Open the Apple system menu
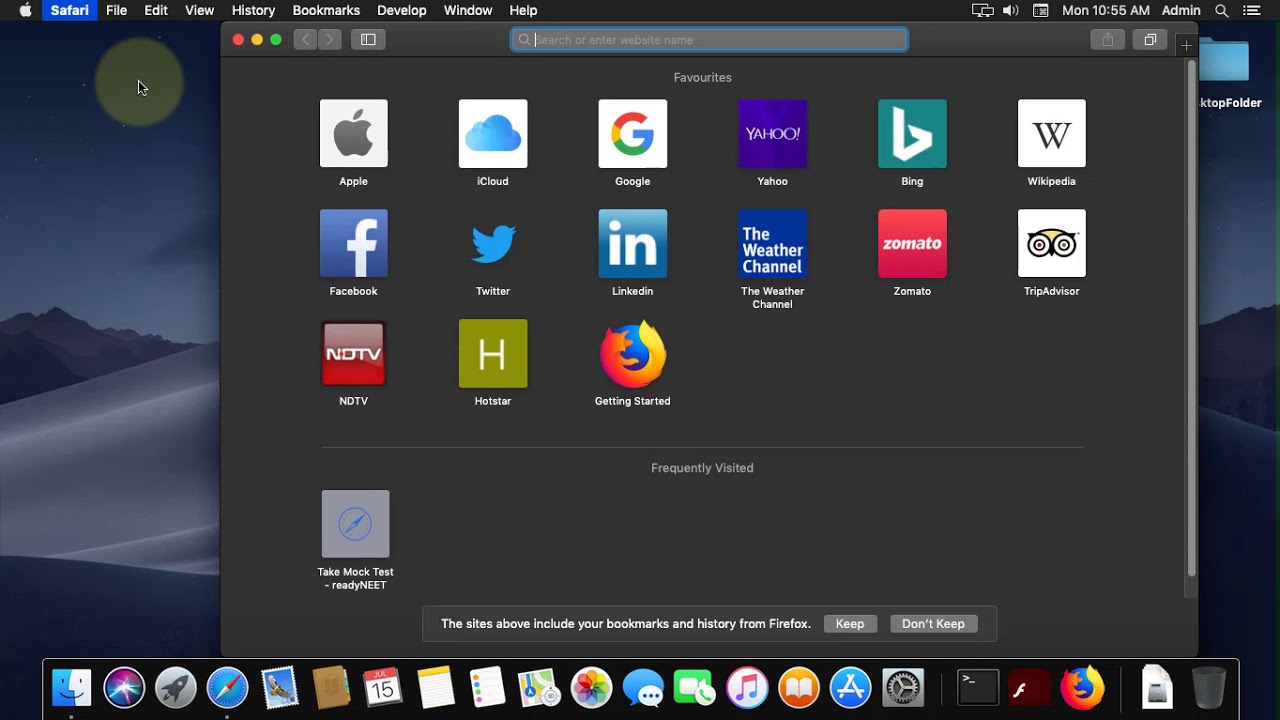1280x720 pixels. [26, 10]
